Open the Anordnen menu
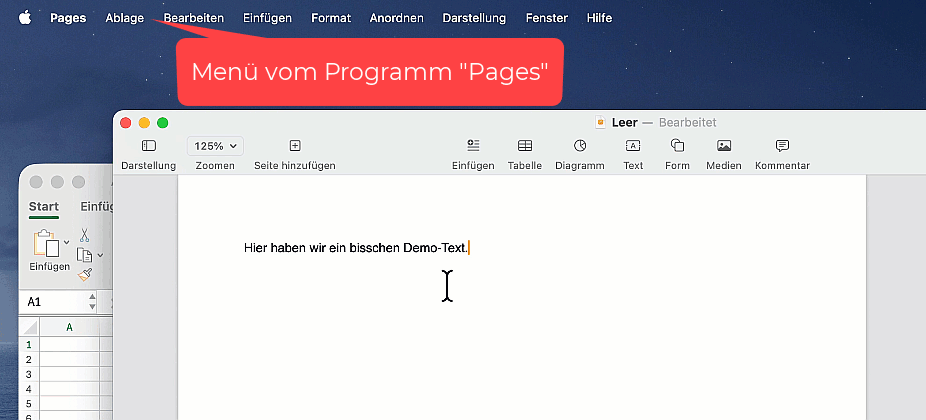 coord(397,18)
